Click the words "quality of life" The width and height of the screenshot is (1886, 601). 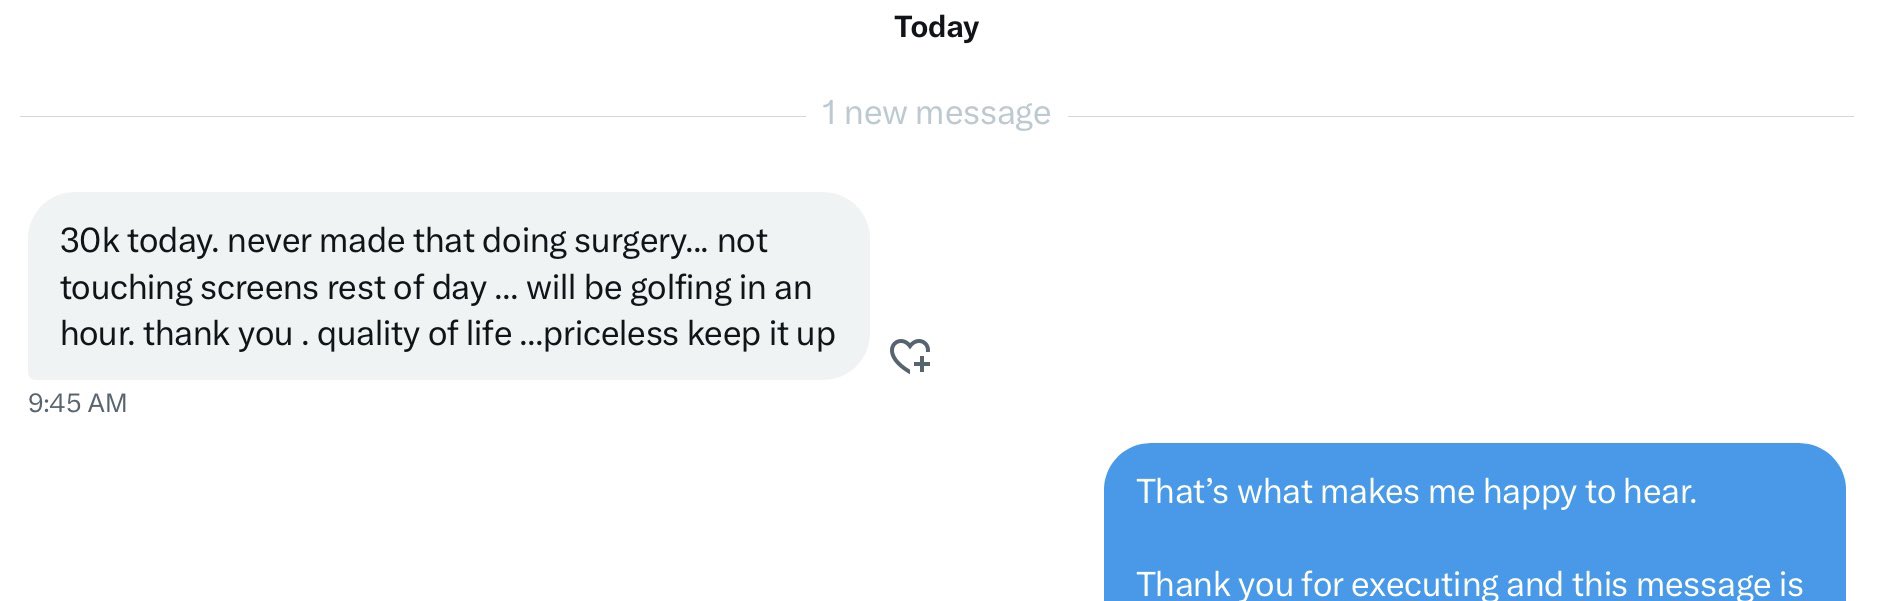[x=414, y=334]
